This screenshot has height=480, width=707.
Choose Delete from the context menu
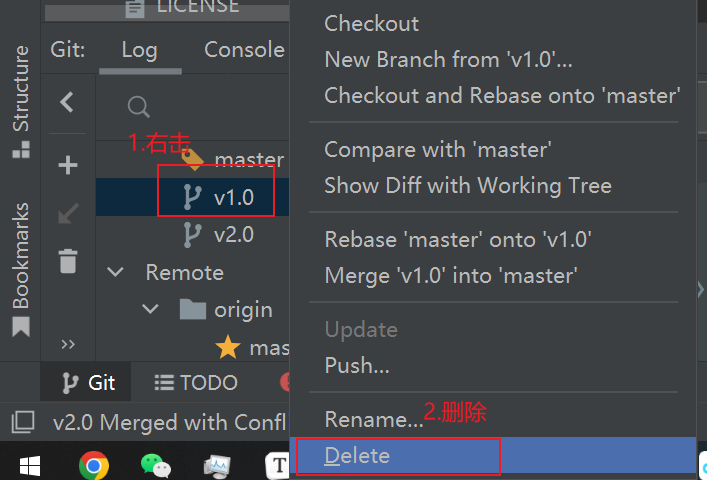coord(357,456)
